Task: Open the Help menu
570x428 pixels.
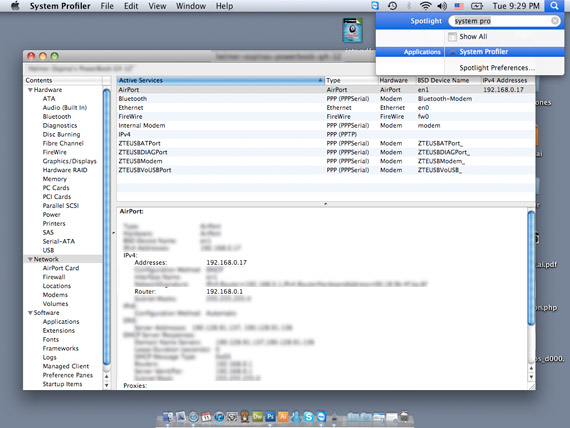Action: (x=224, y=6)
